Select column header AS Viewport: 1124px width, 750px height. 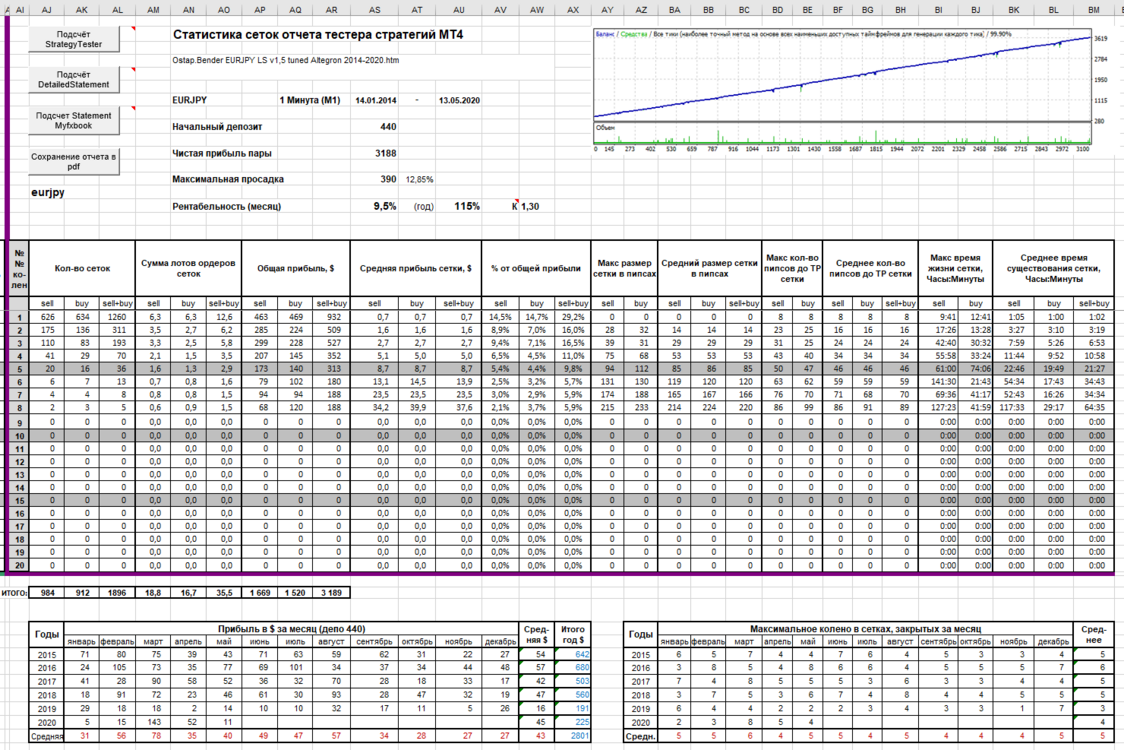coord(375,10)
